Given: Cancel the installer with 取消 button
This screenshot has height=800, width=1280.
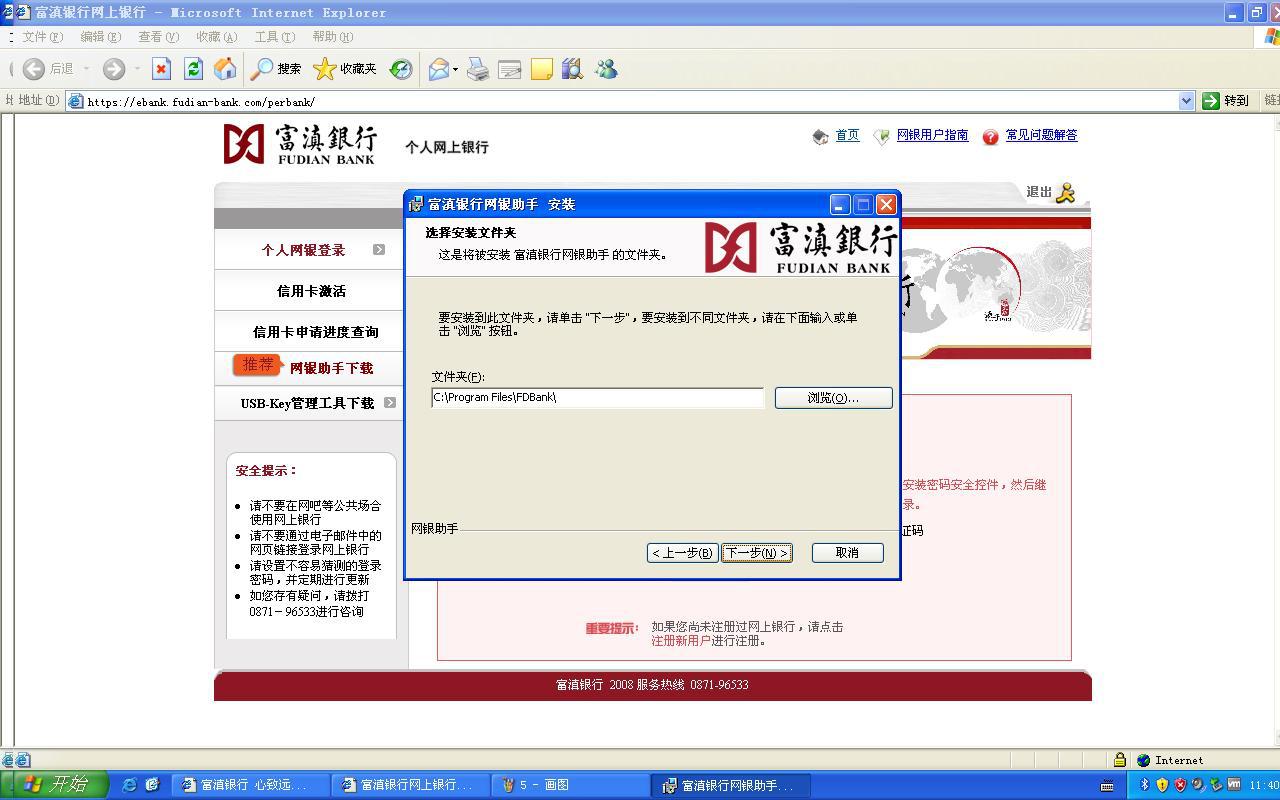Looking at the screenshot, I should point(847,553).
